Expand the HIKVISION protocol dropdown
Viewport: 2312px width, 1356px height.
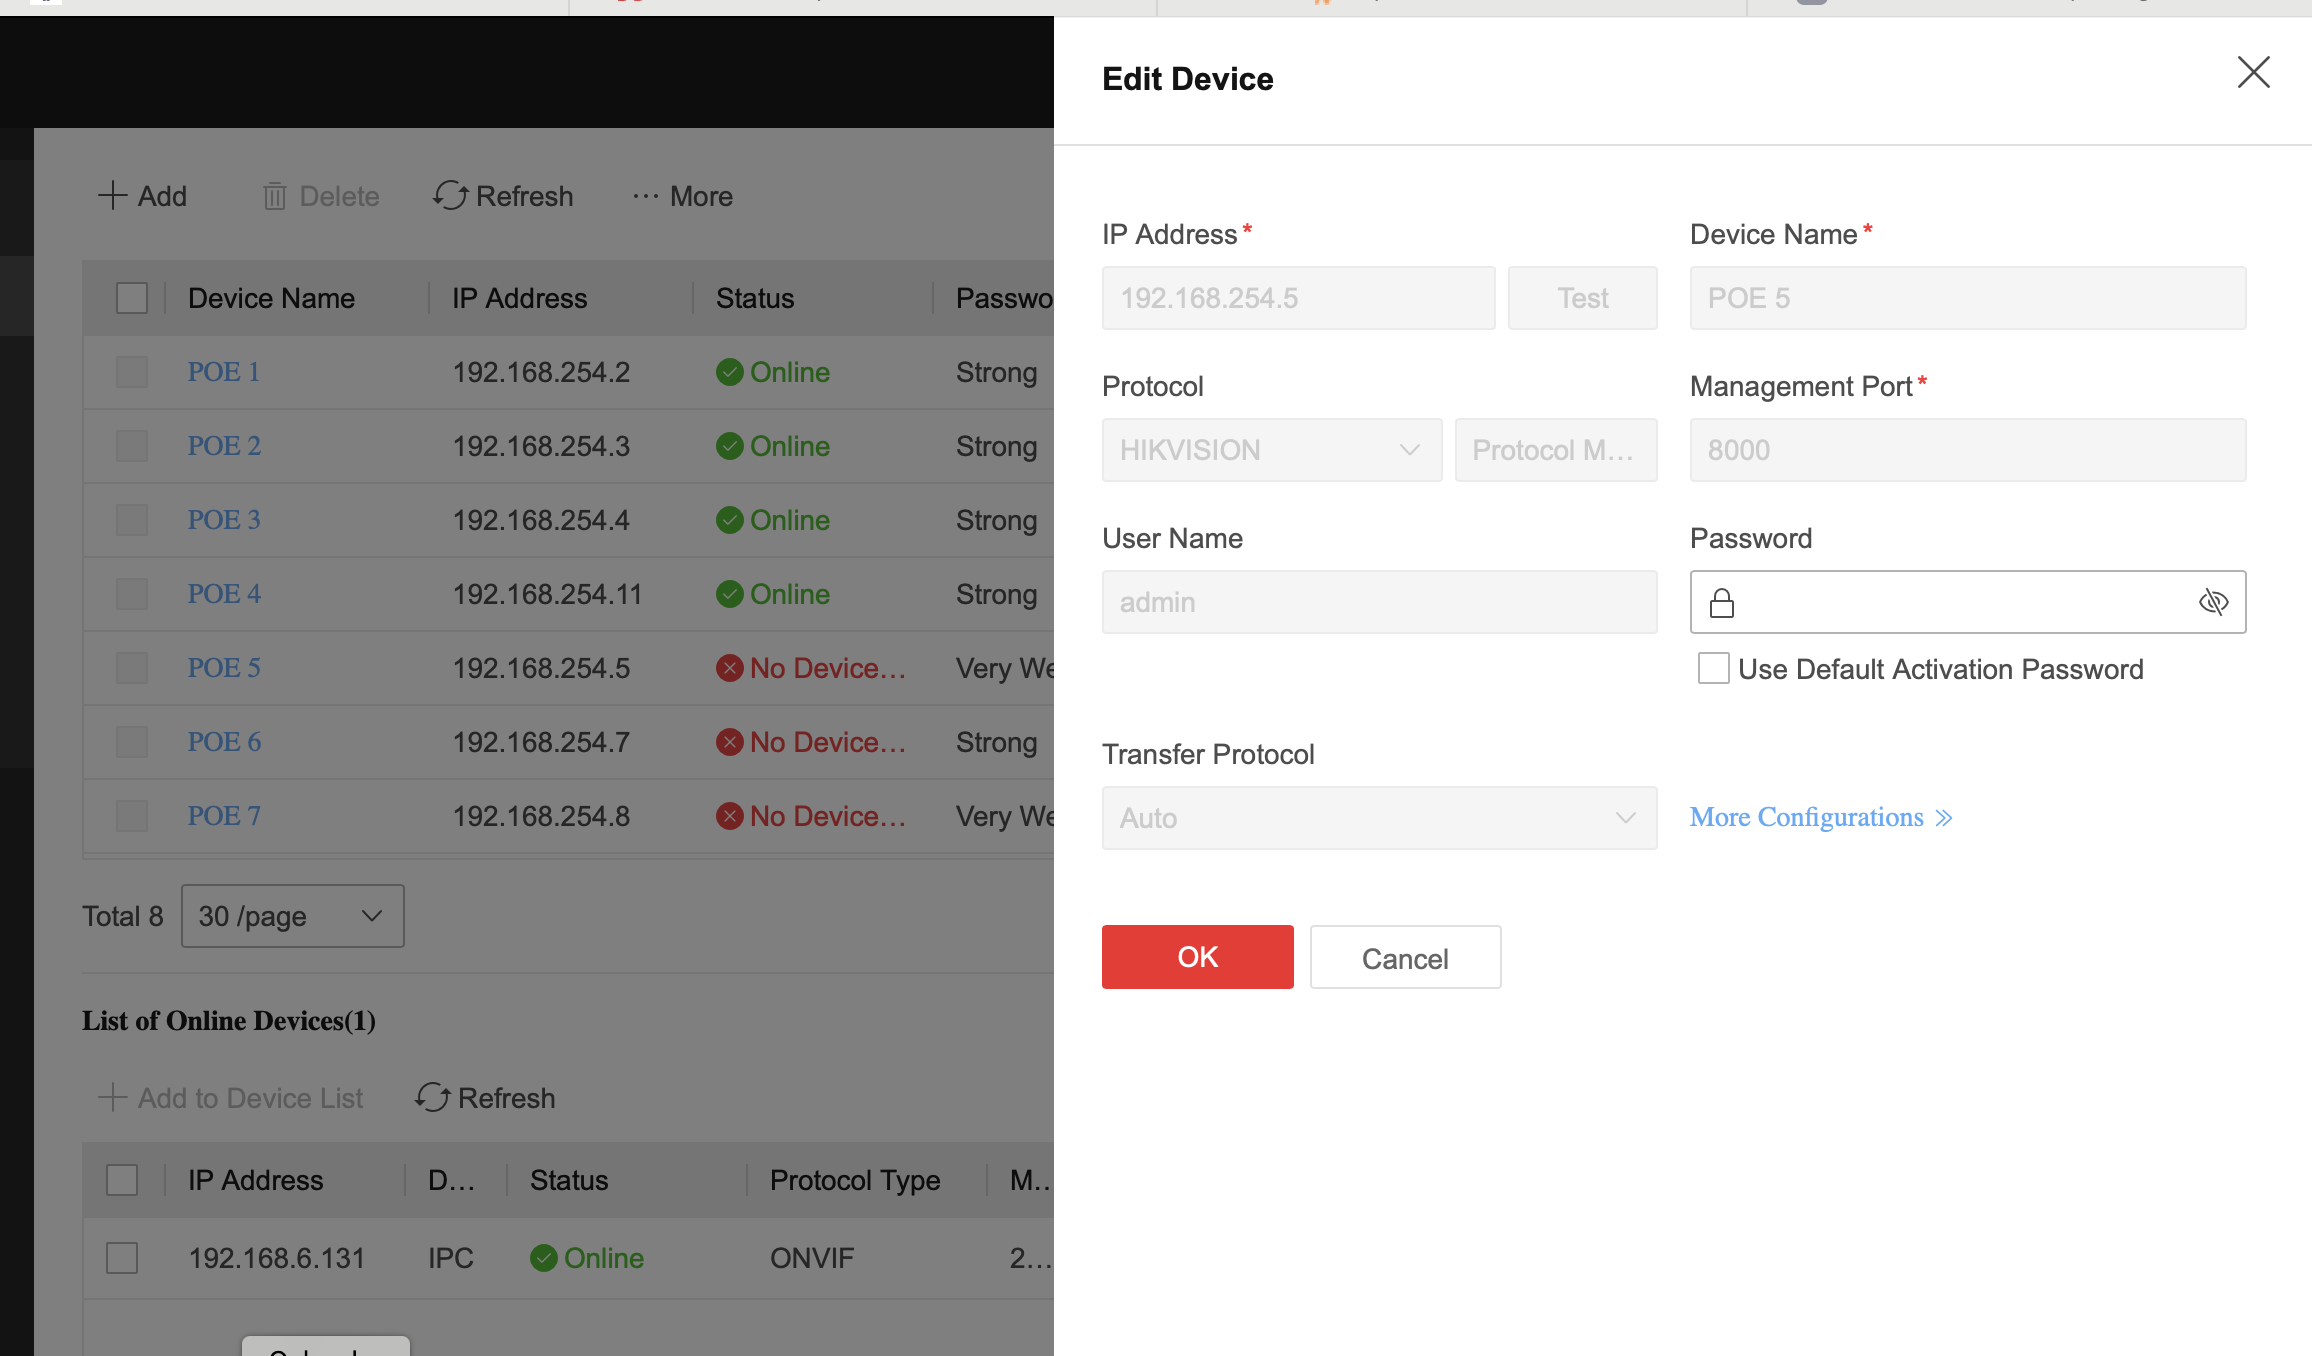(1271, 450)
